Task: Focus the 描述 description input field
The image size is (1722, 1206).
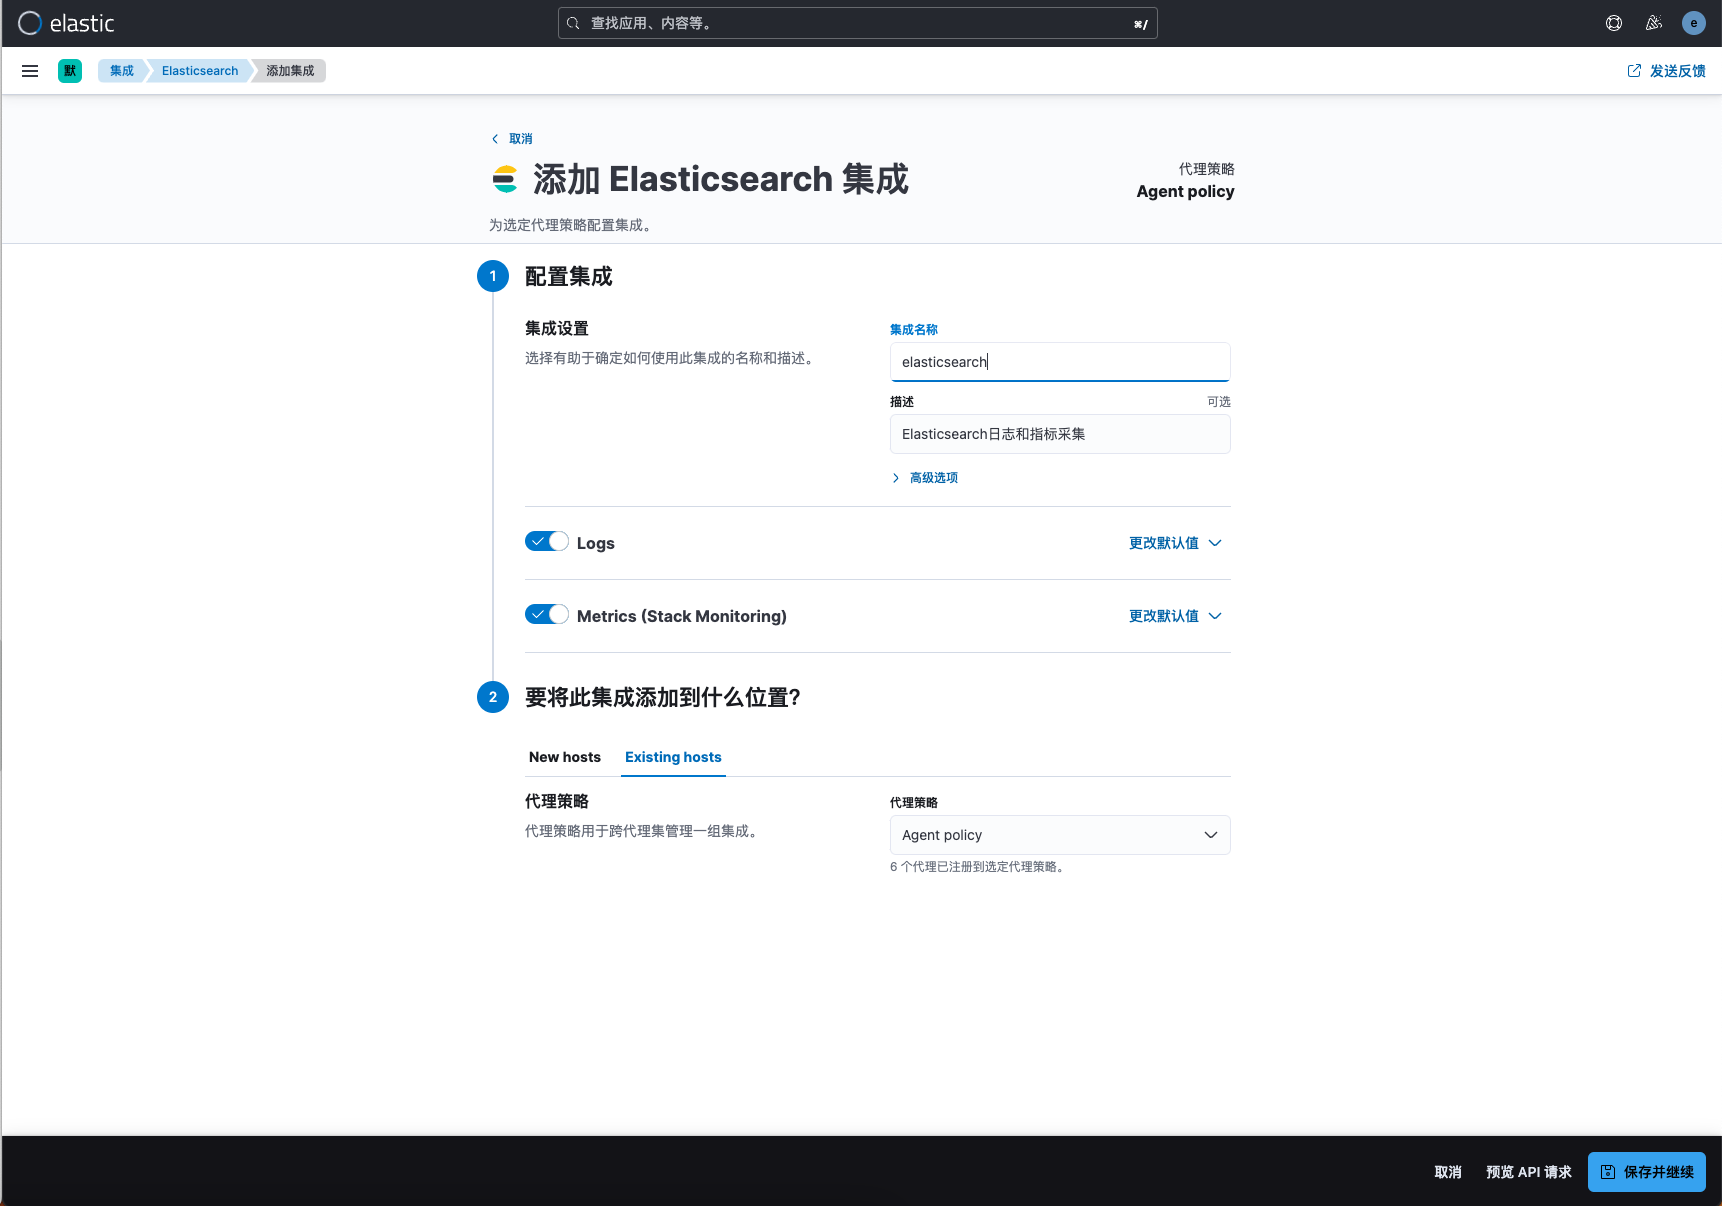Action: (x=1060, y=434)
